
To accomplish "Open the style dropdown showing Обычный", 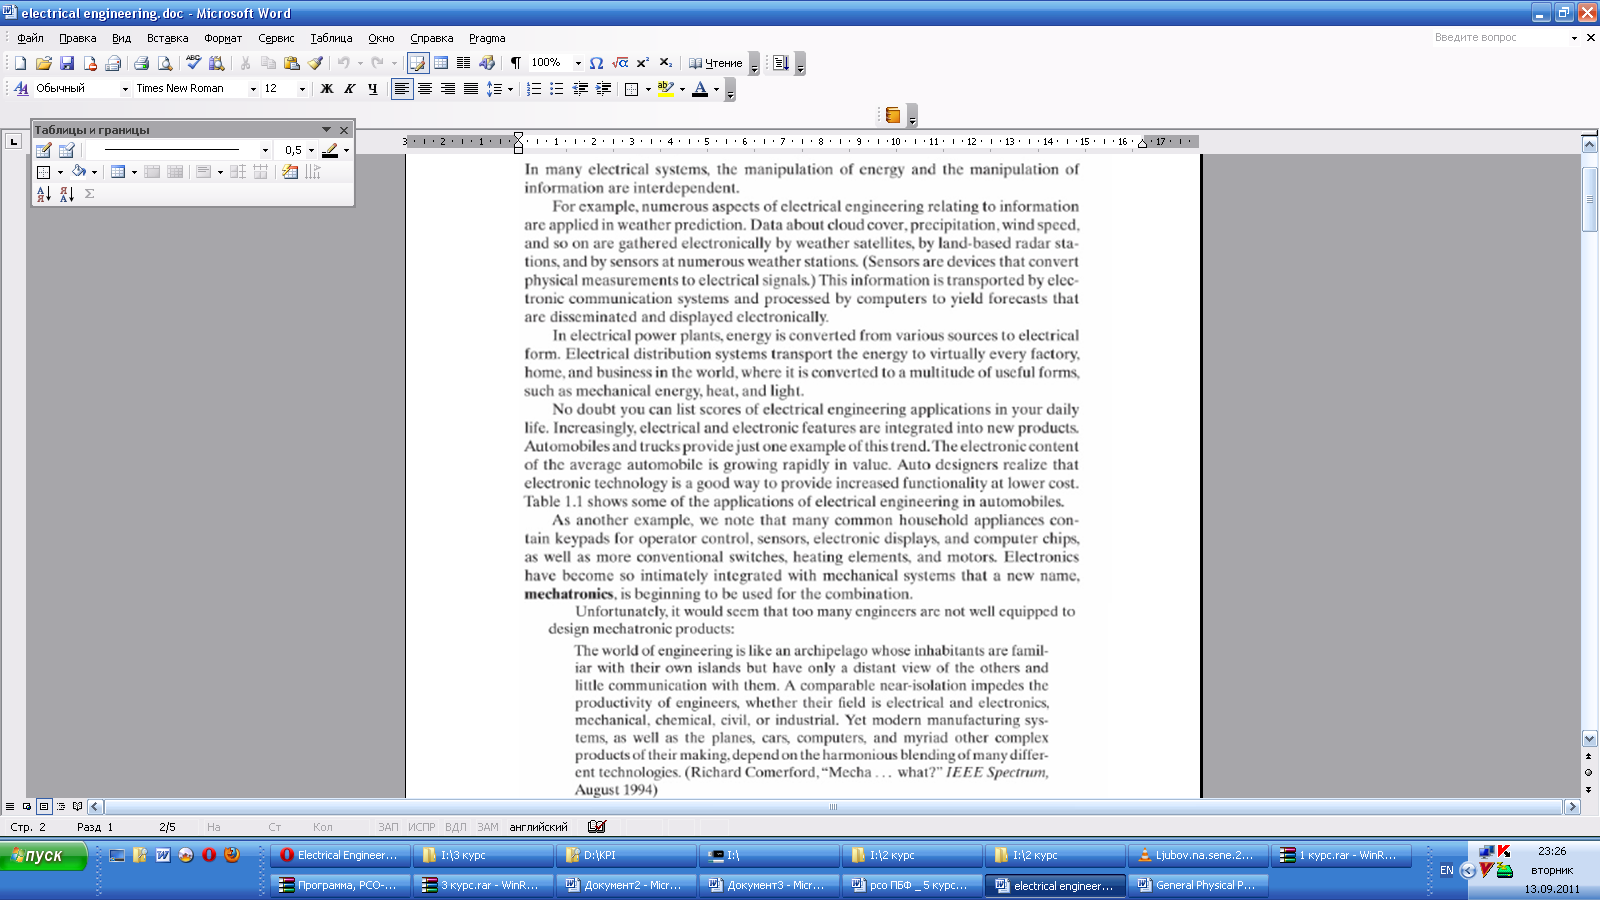I will coord(125,89).
